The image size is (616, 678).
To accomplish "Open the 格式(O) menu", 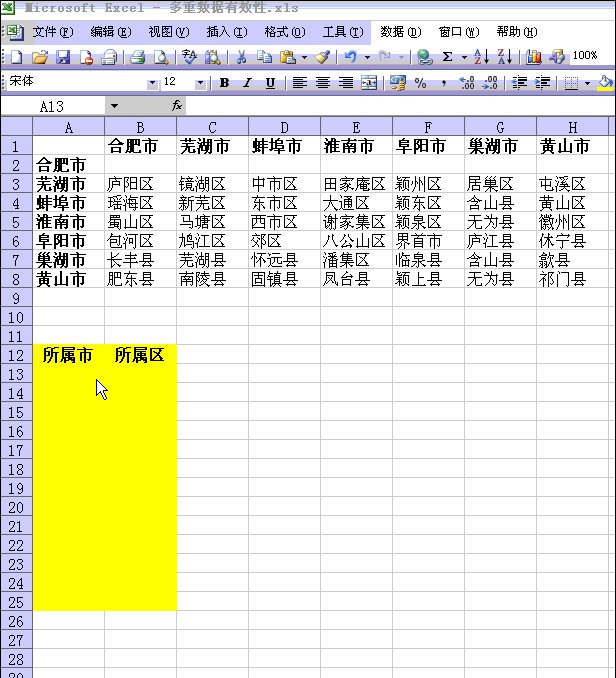I will click(x=285, y=32).
